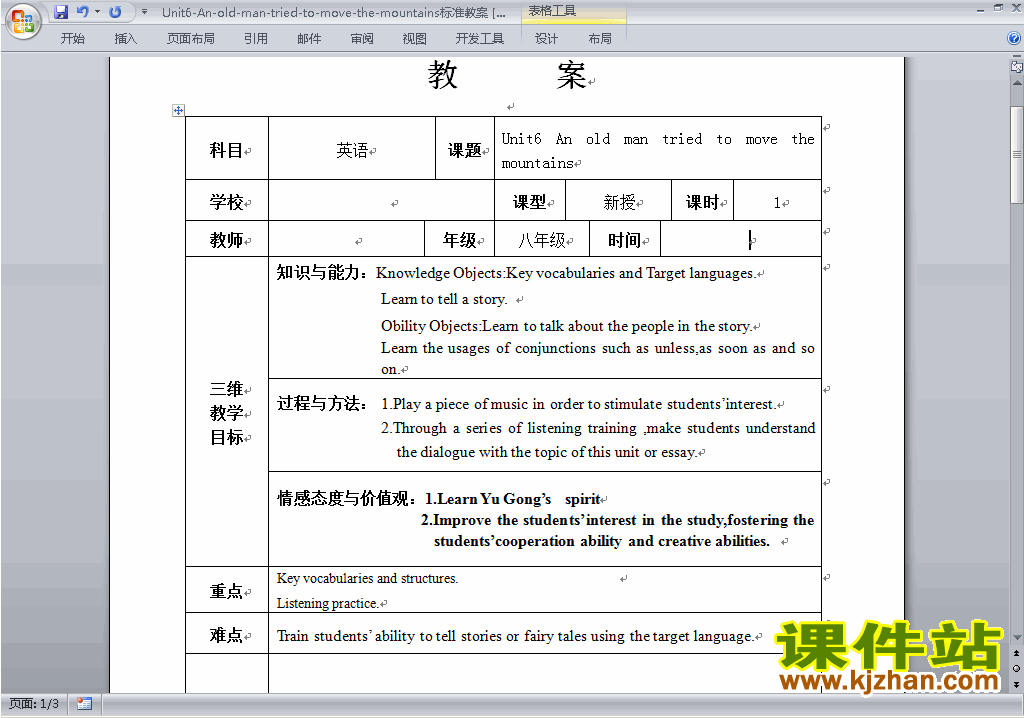Click 'Learn to tell a story.' line

pos(444,299)
